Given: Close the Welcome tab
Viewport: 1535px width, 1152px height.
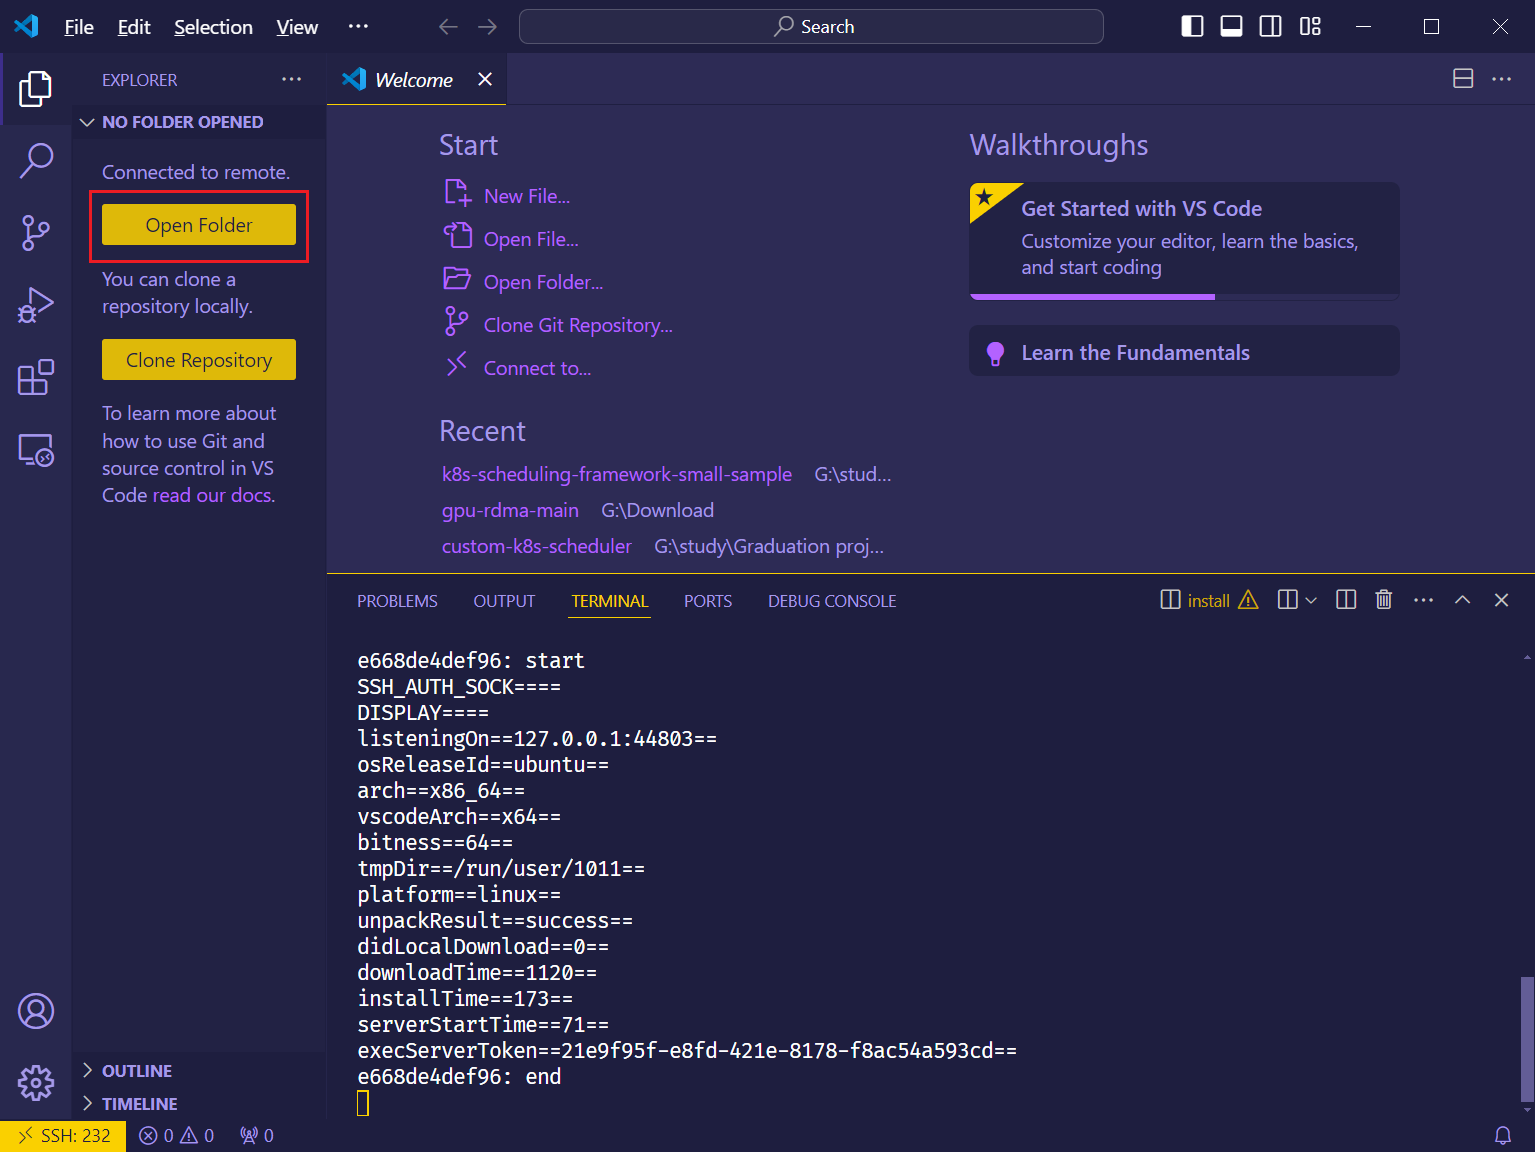Looking at the screenshot, I should pyautogui.click(x=485, y=79).
